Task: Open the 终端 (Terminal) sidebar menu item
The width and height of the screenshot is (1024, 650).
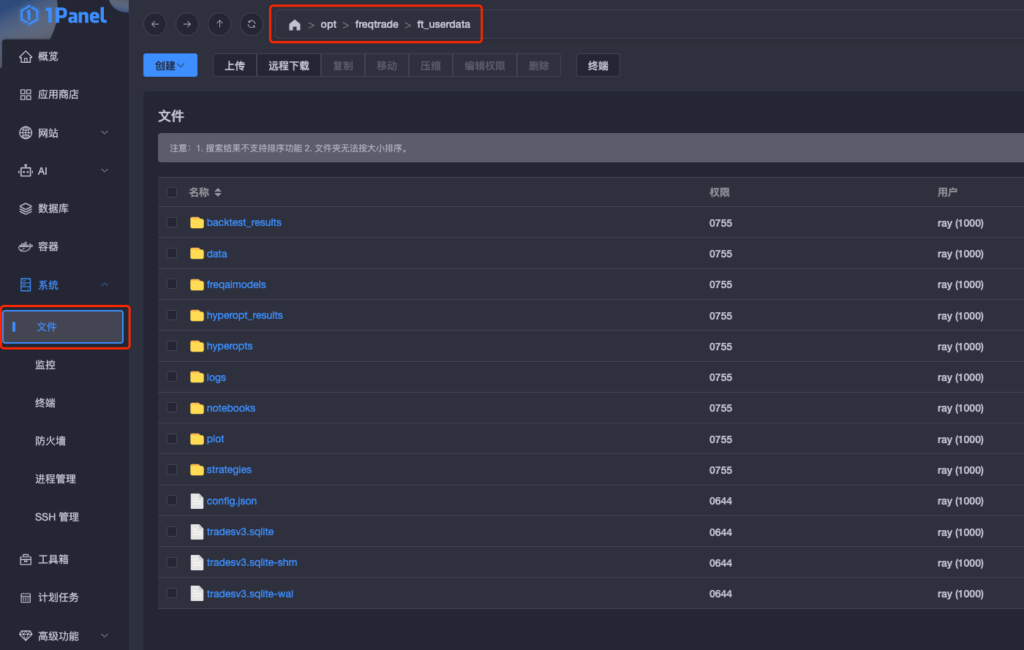Action: coord(45,403)
